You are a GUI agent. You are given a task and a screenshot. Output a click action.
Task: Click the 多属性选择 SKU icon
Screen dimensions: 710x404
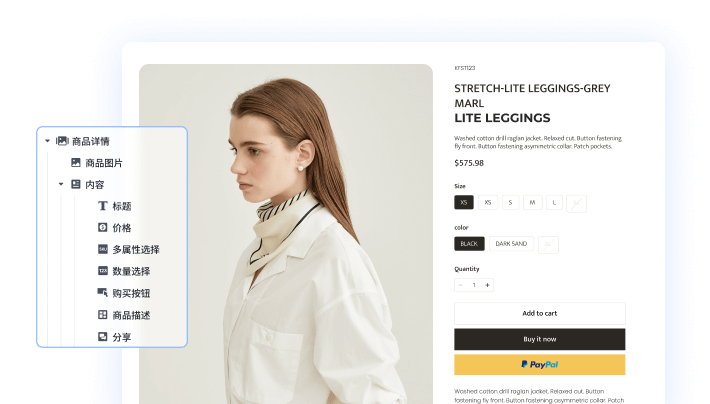103,249
